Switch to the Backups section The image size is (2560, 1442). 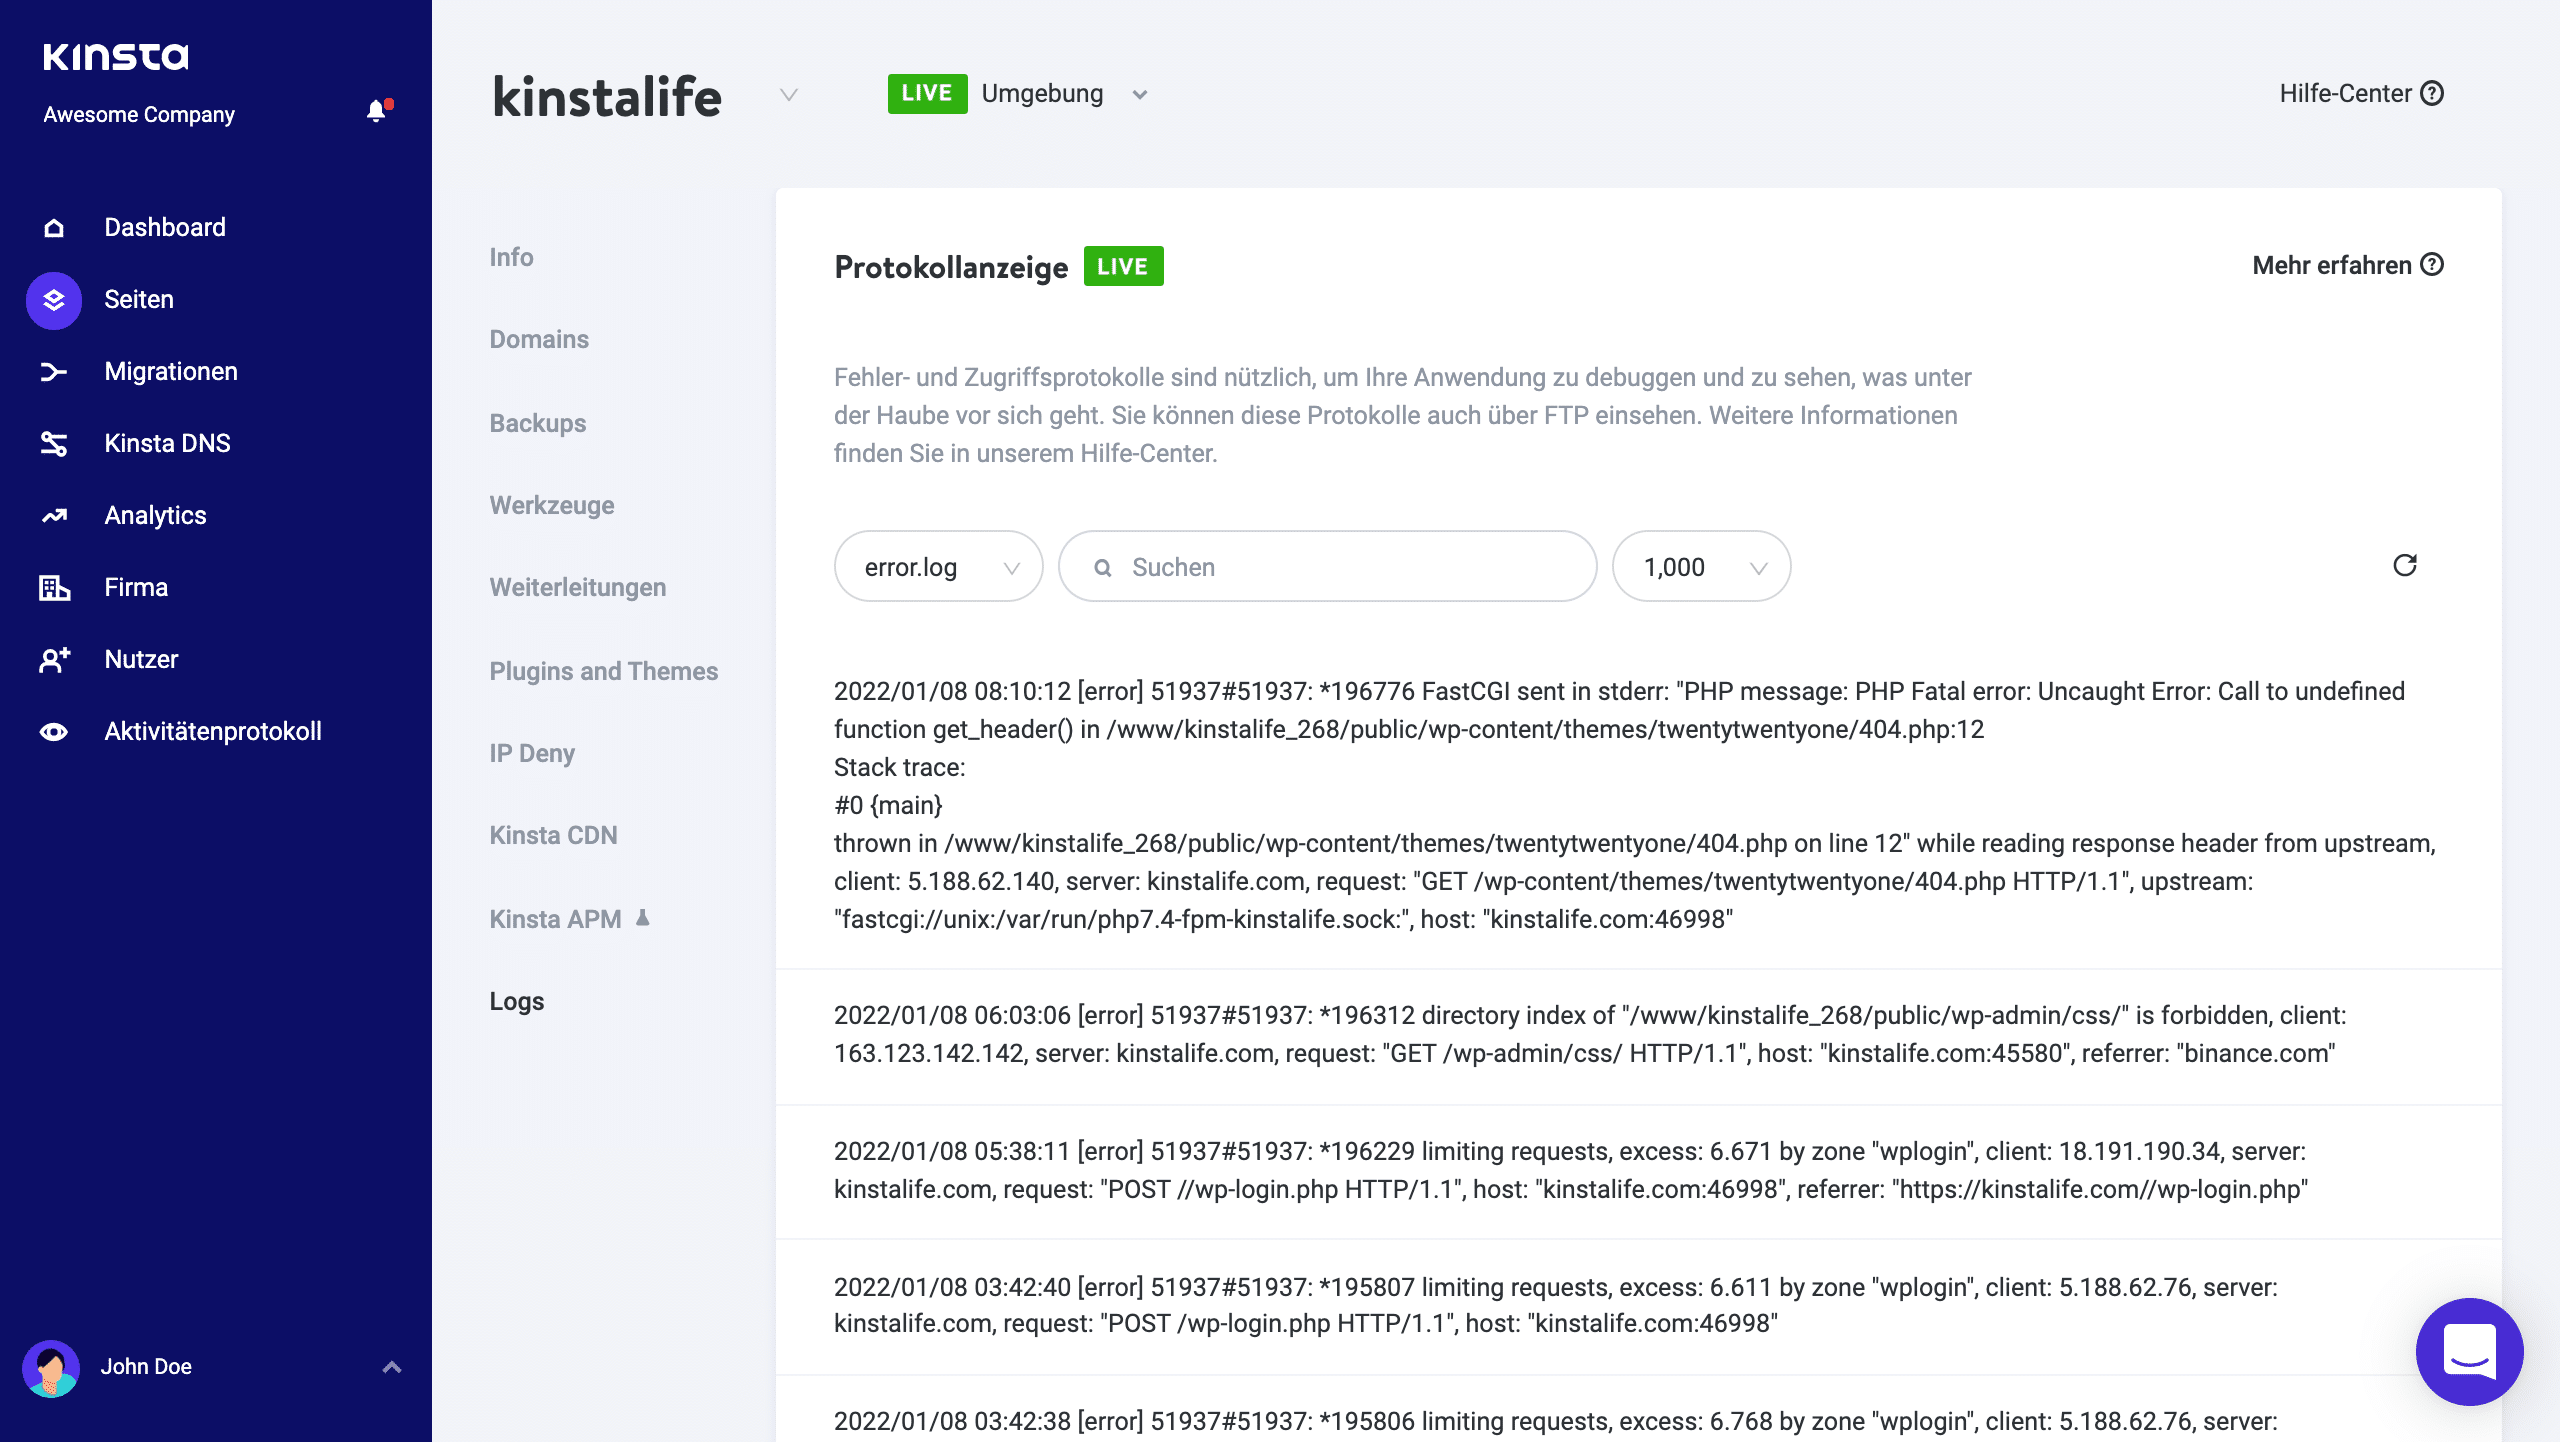[537, 423]
